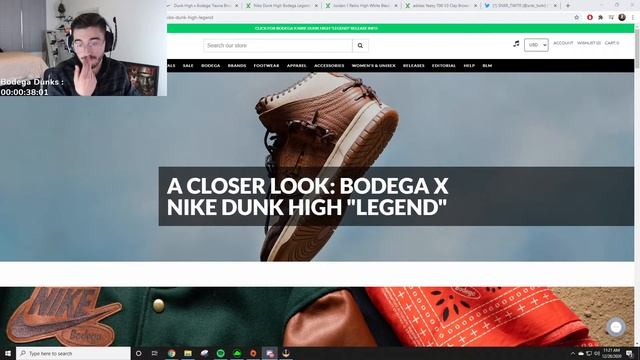
Task: Open the RELEASES menu
Action: click(x=413, y=66)
